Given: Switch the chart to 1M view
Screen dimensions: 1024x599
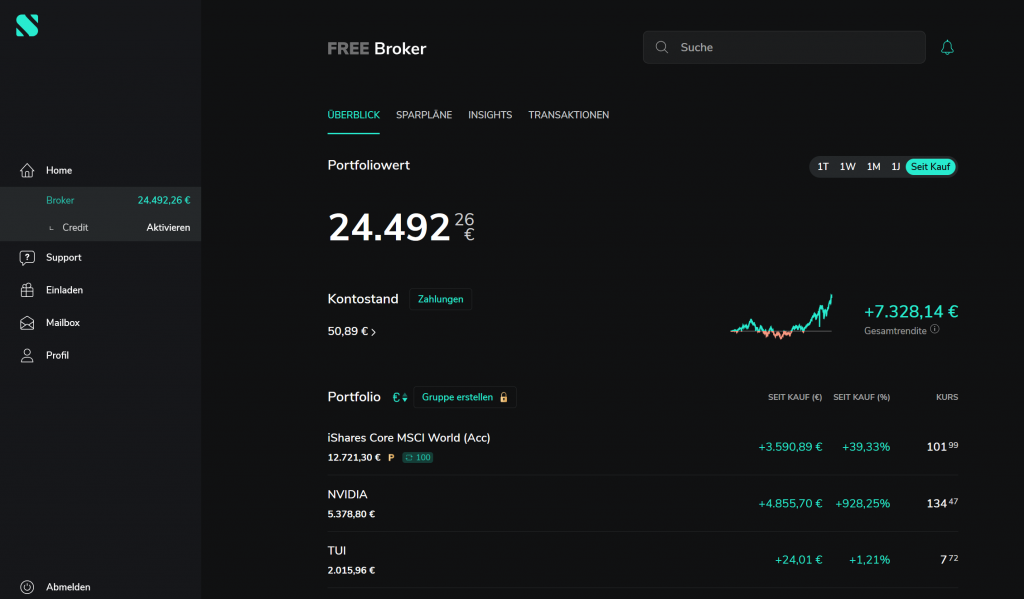Looking at the screenshot, I should click(x=872, y=167).
